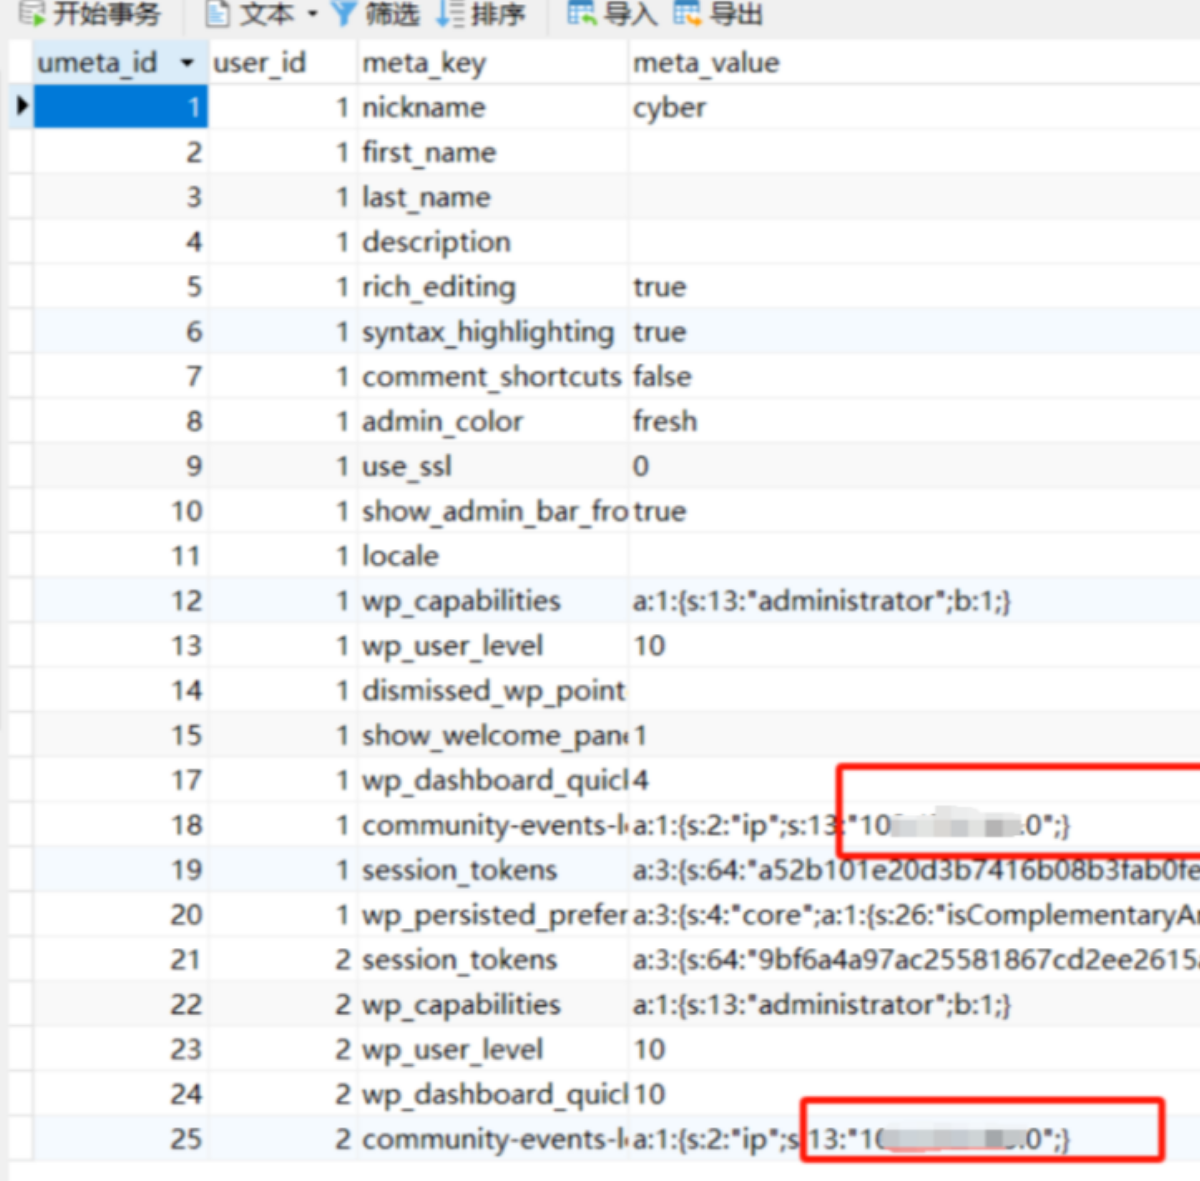Click the wp_persisted_preferences meta_key cell
The width and height of the screenshot is (1200, 1181).
492,915
